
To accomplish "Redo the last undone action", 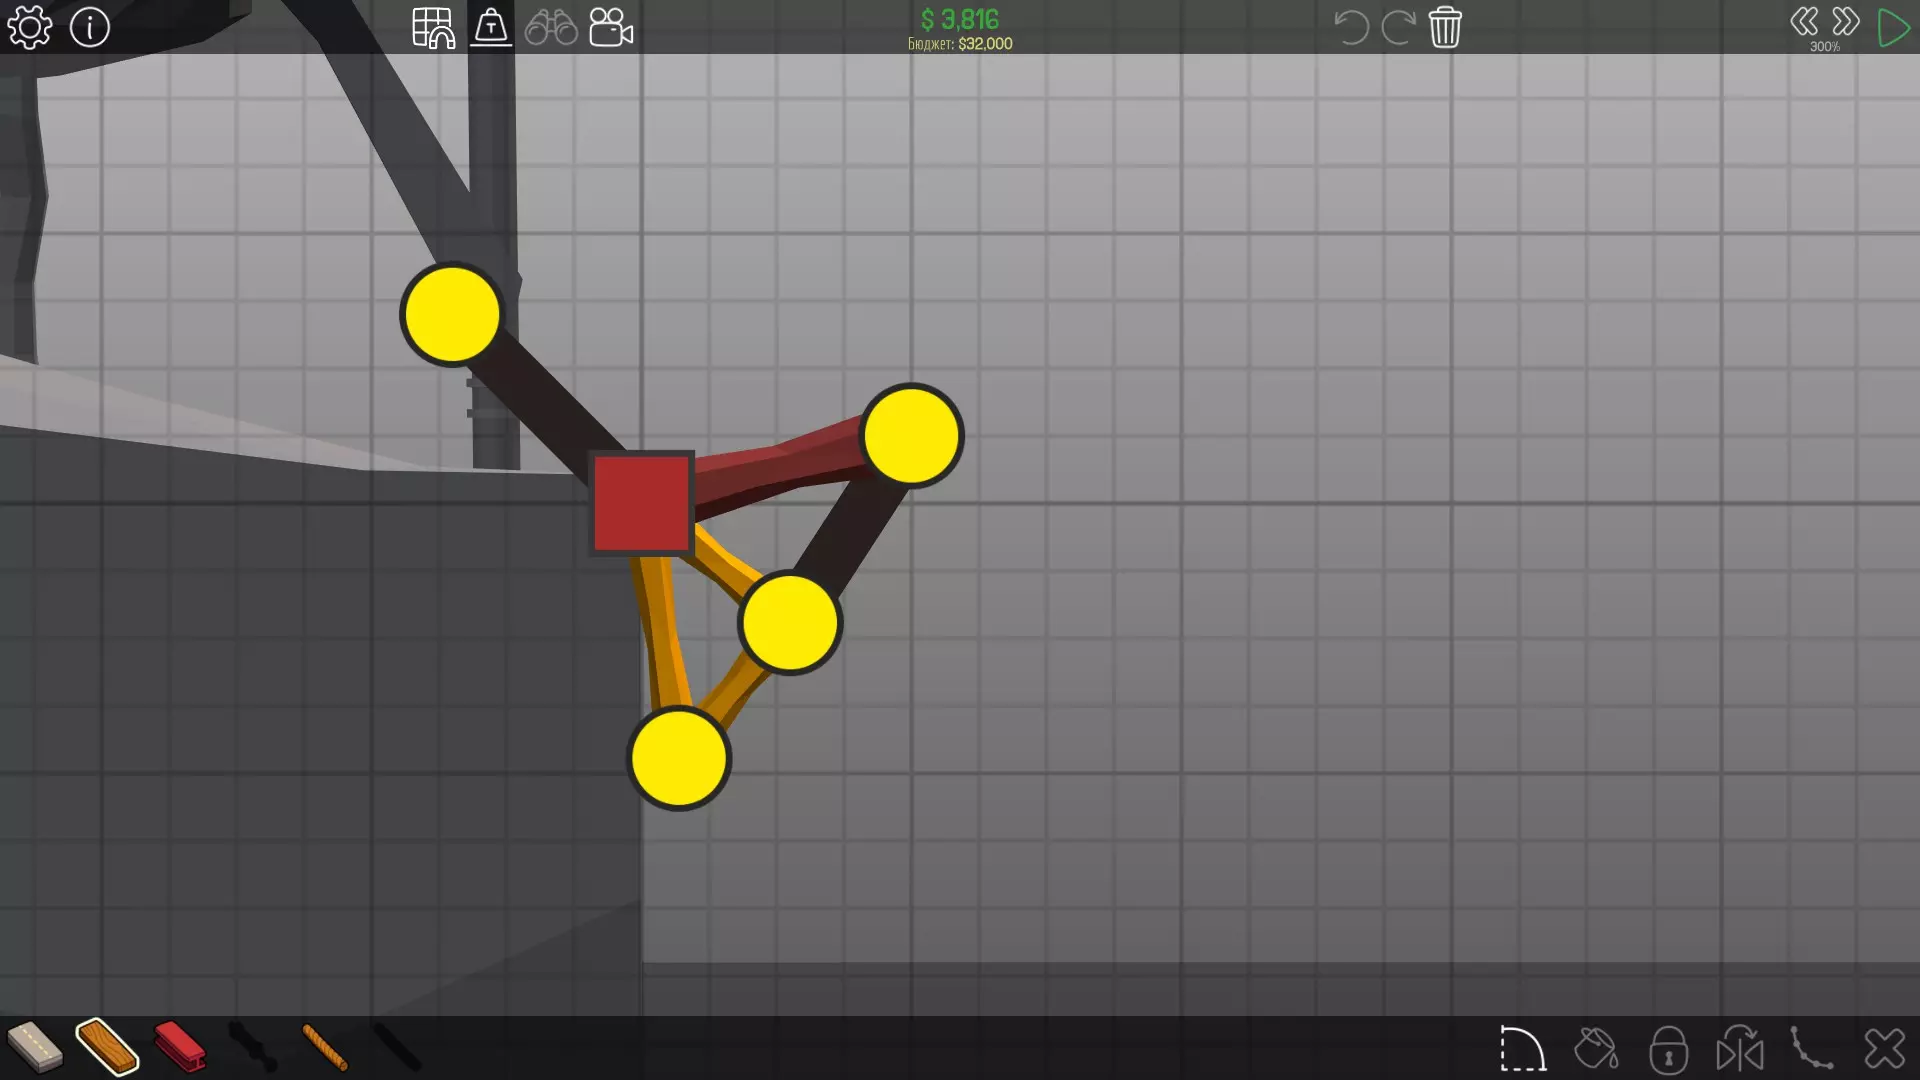I will click(x=1397, y=27).
